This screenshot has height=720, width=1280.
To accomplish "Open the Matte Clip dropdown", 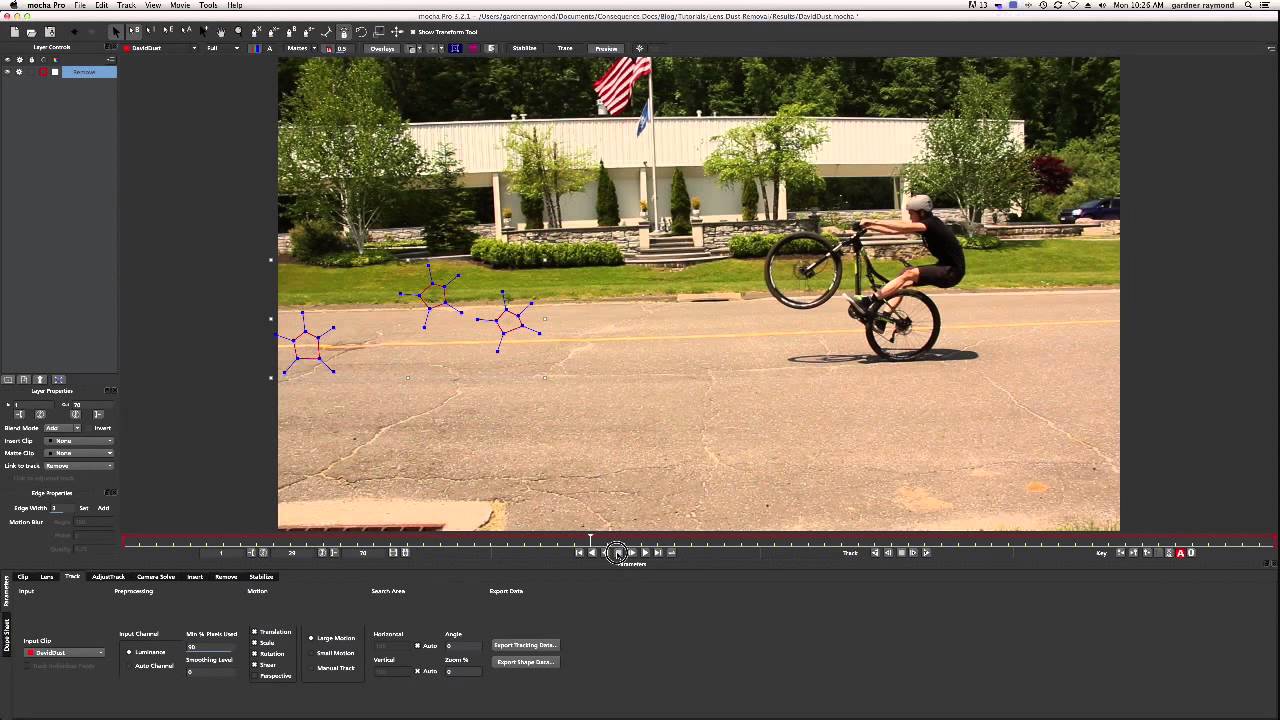I will [79, 453].
